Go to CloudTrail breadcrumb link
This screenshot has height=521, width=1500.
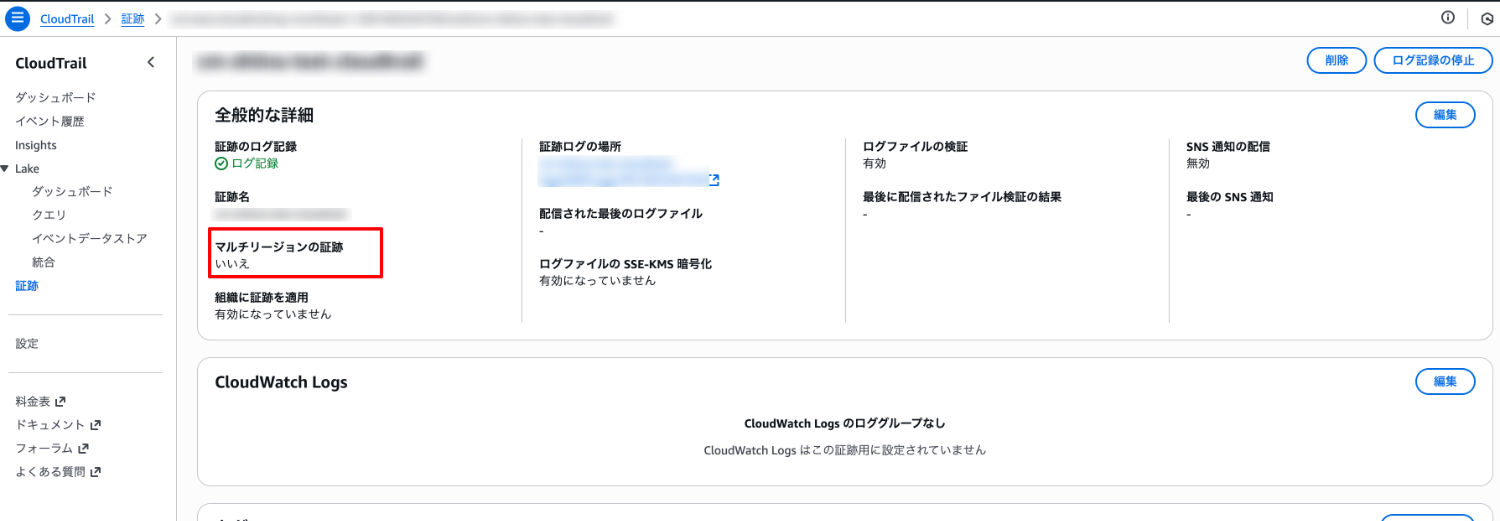click(x=67, y=18)
